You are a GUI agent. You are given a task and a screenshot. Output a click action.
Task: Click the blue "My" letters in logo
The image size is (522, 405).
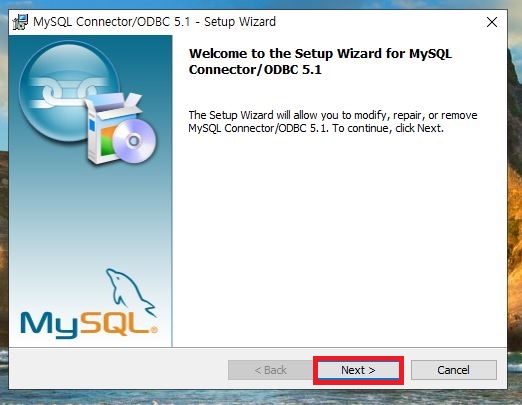tap(49, 325)
